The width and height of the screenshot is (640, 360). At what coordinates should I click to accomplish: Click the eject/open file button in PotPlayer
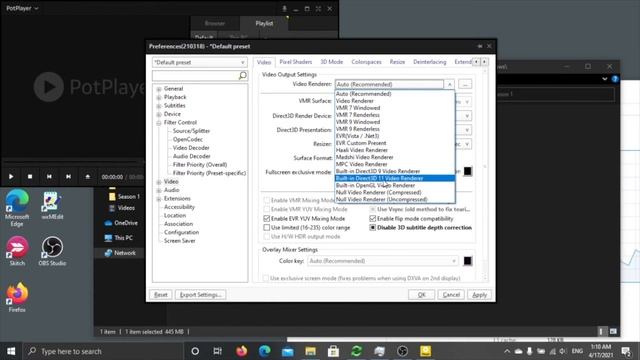click(x=87, y=177)
